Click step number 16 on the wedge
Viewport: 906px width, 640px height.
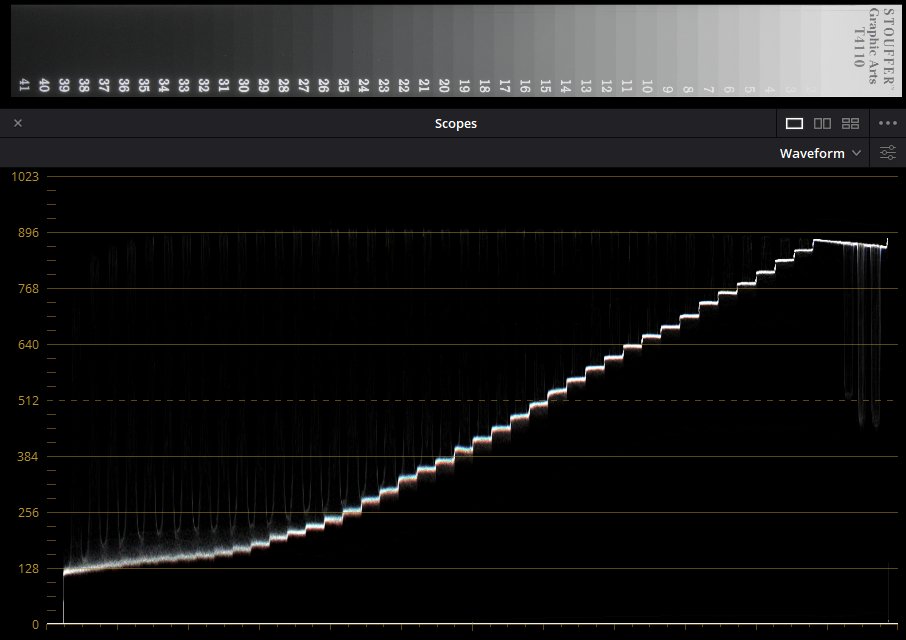click(525, 85)
